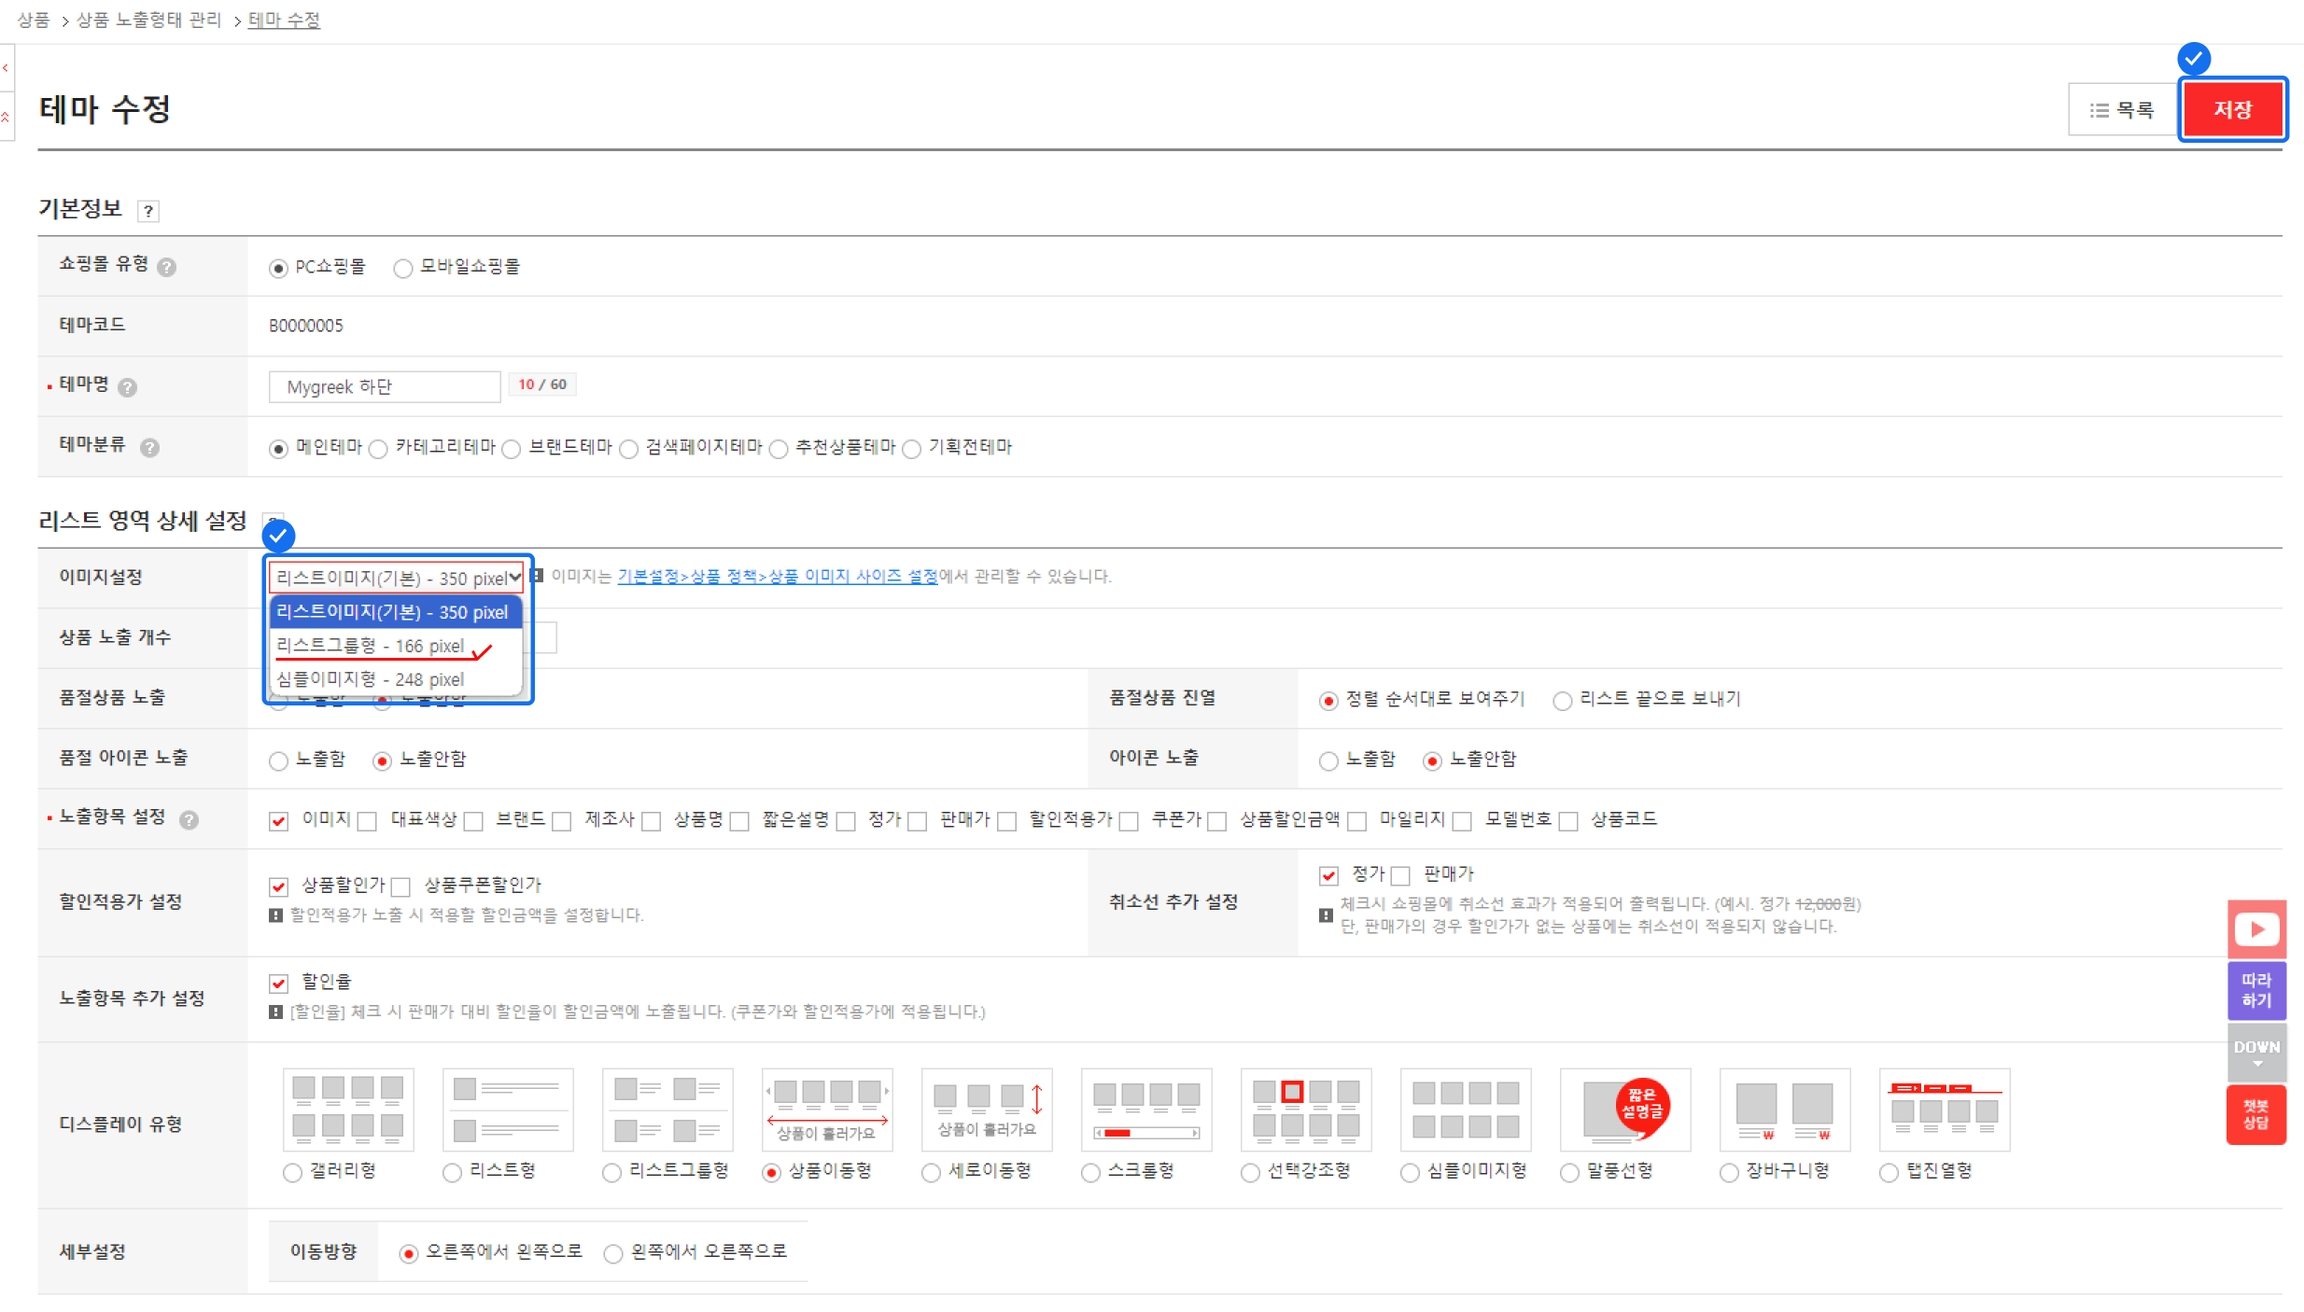Click the 테마명 text input field
The width and height of the screenshot is (2304, 1312).
pyautogui.click(x=384, y=386)
